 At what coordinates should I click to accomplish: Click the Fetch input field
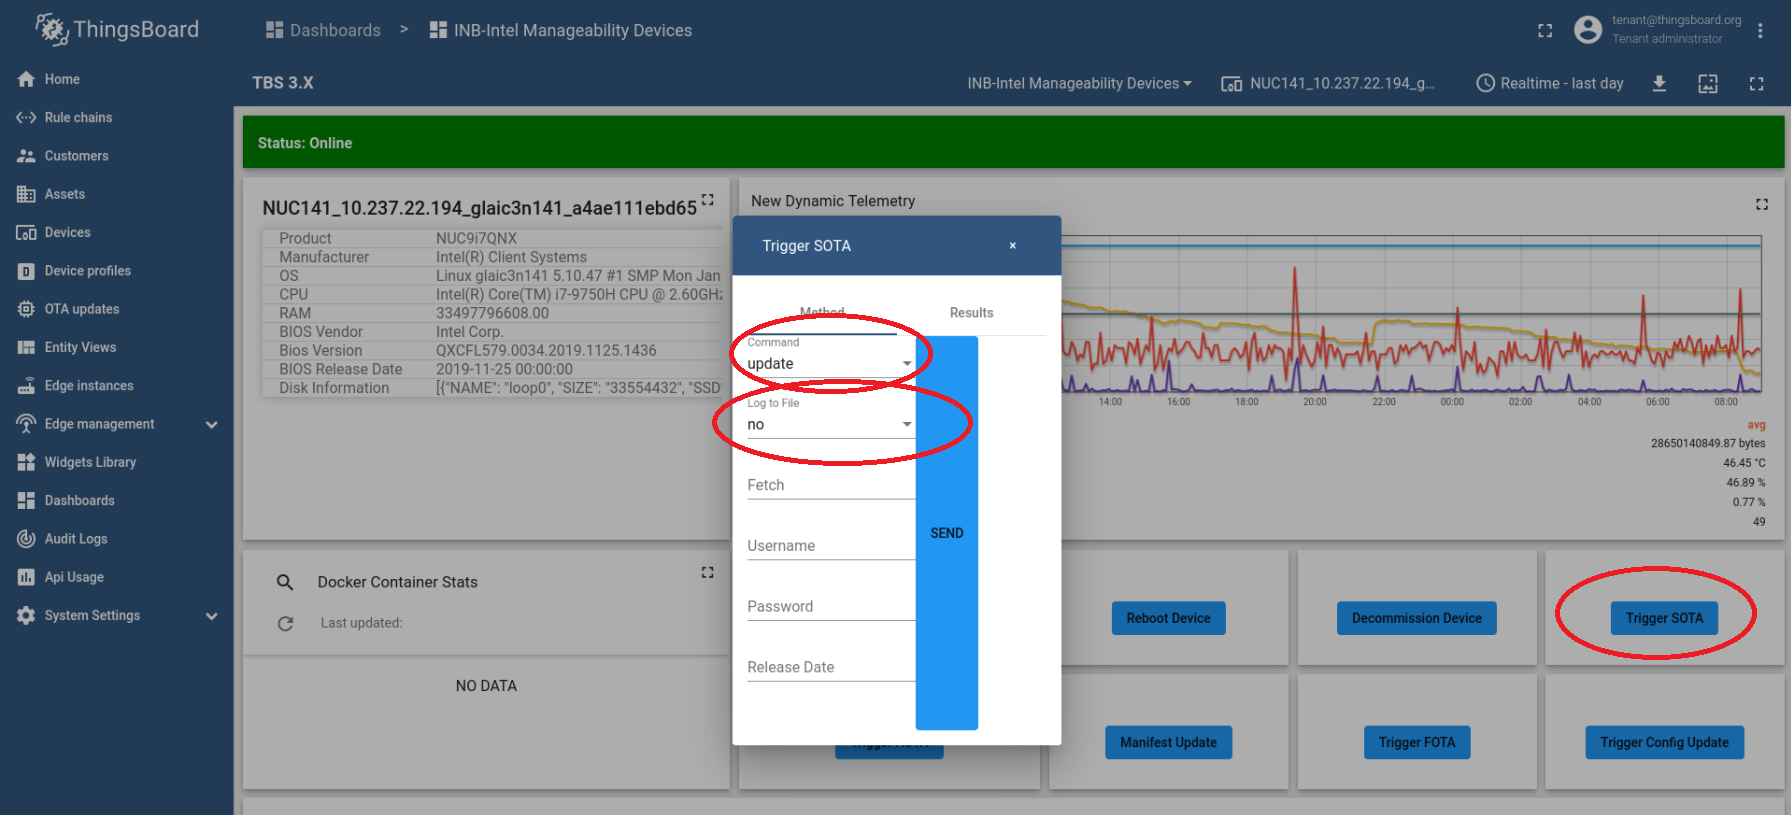tap(831, 485)
